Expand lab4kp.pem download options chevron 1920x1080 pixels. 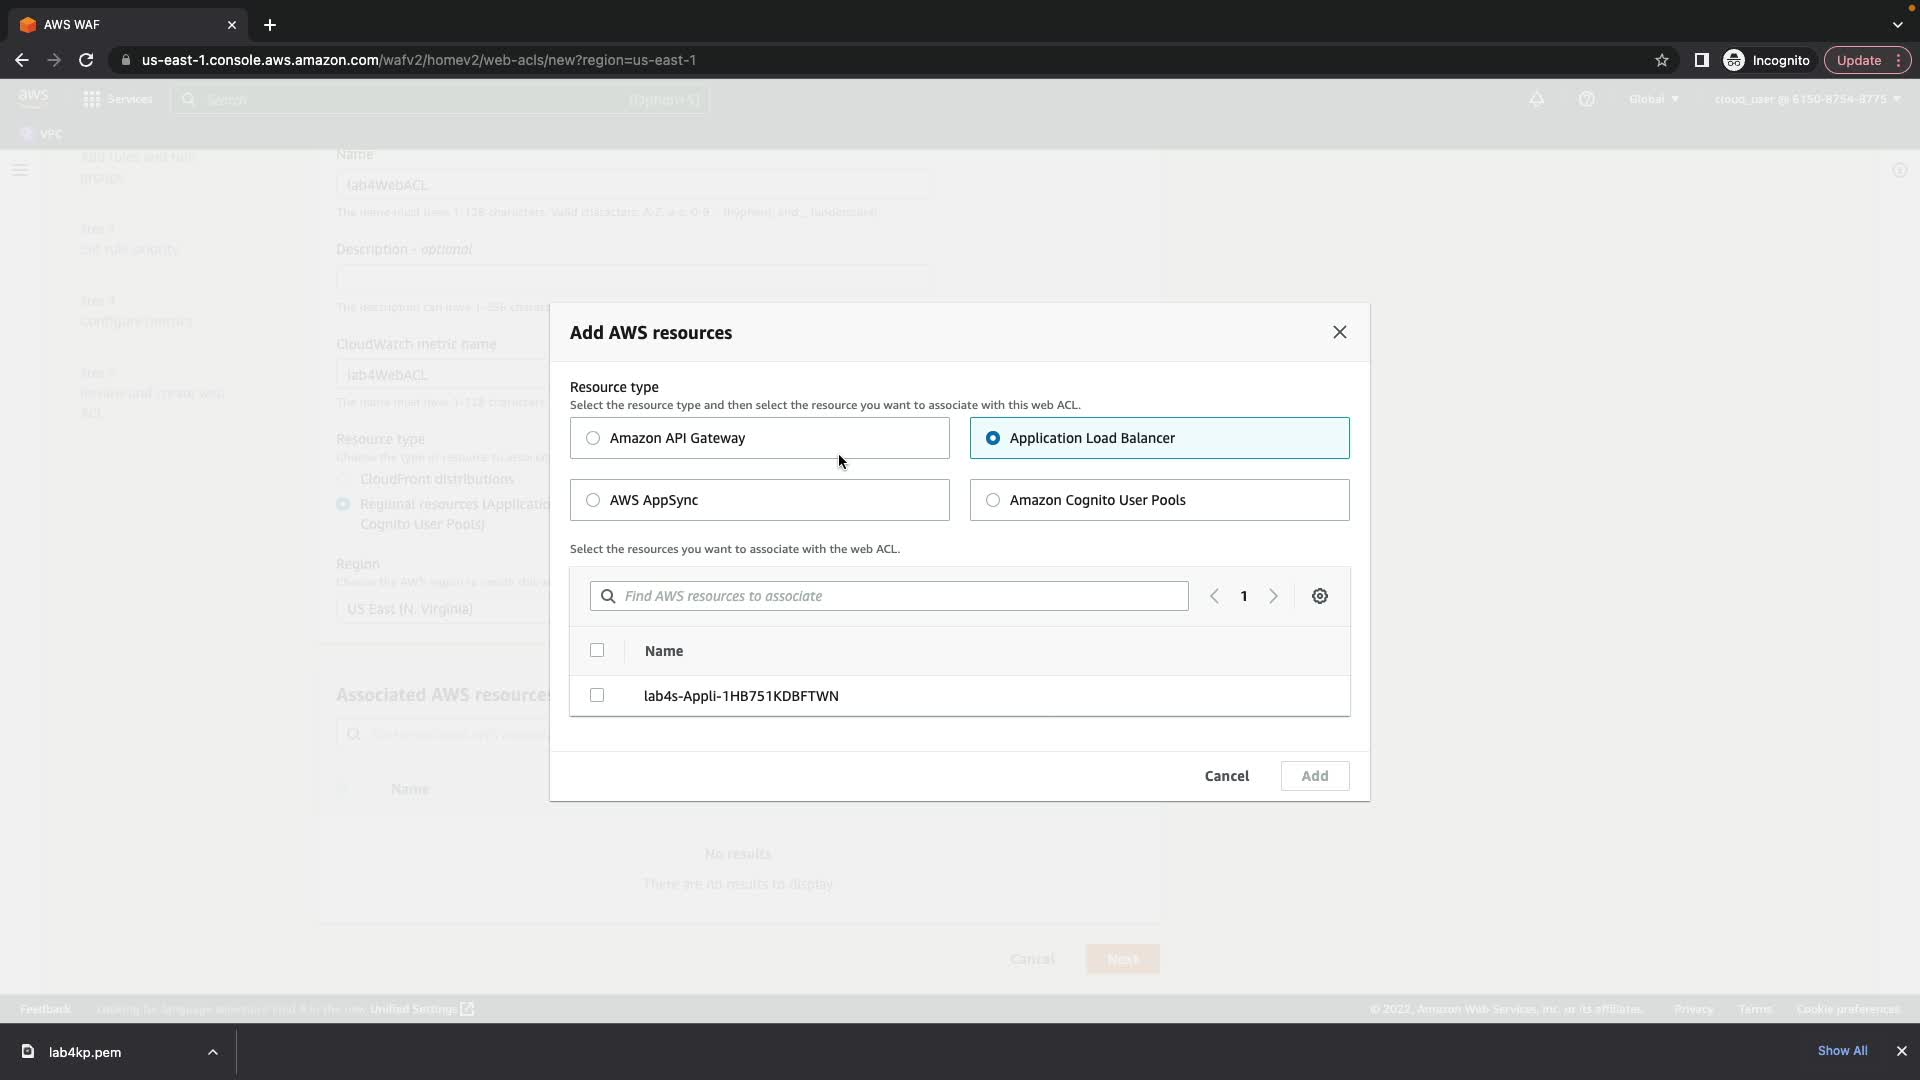tap(213, 1052)
